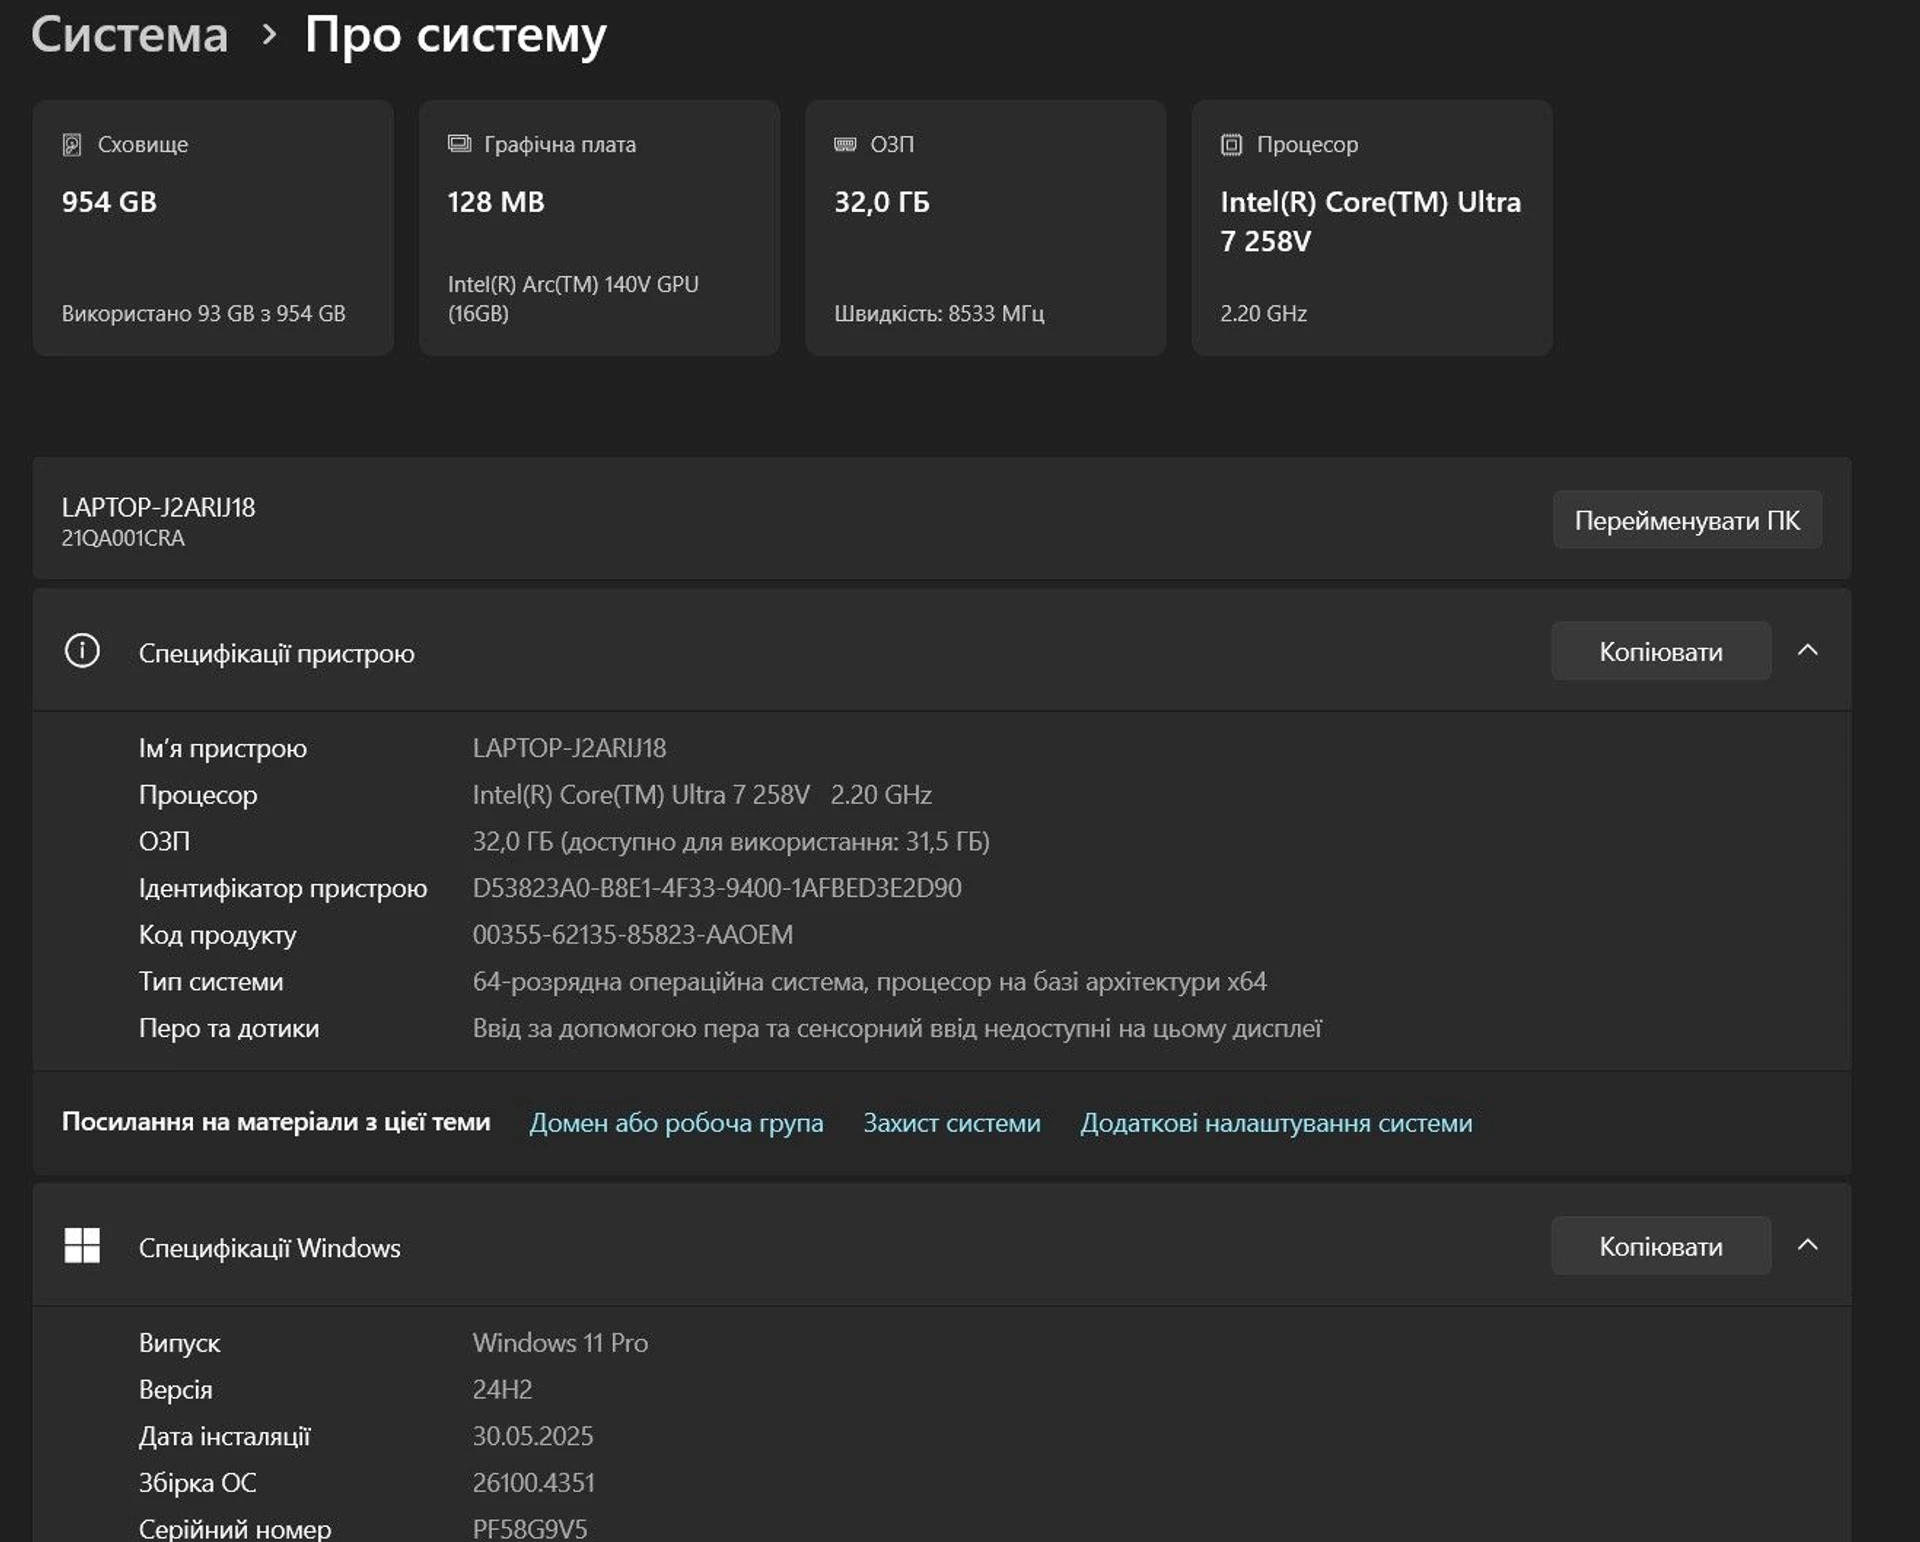1920x1542 pixels.
Task: Open Додаткові налаштування системи link
Action: [x=1276, y=1123]
